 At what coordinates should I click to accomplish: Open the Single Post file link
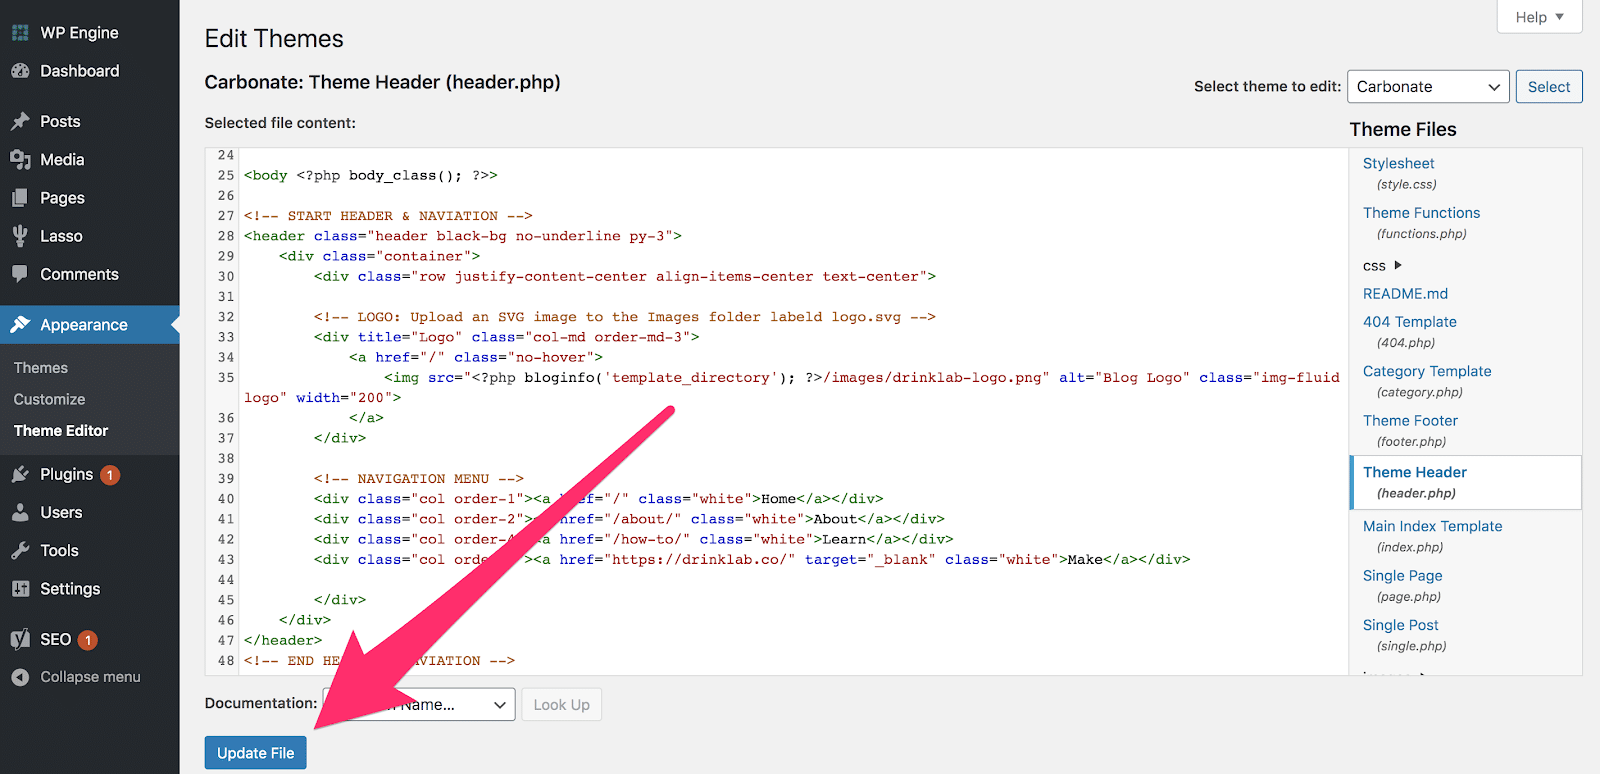tap(1400, 625)
